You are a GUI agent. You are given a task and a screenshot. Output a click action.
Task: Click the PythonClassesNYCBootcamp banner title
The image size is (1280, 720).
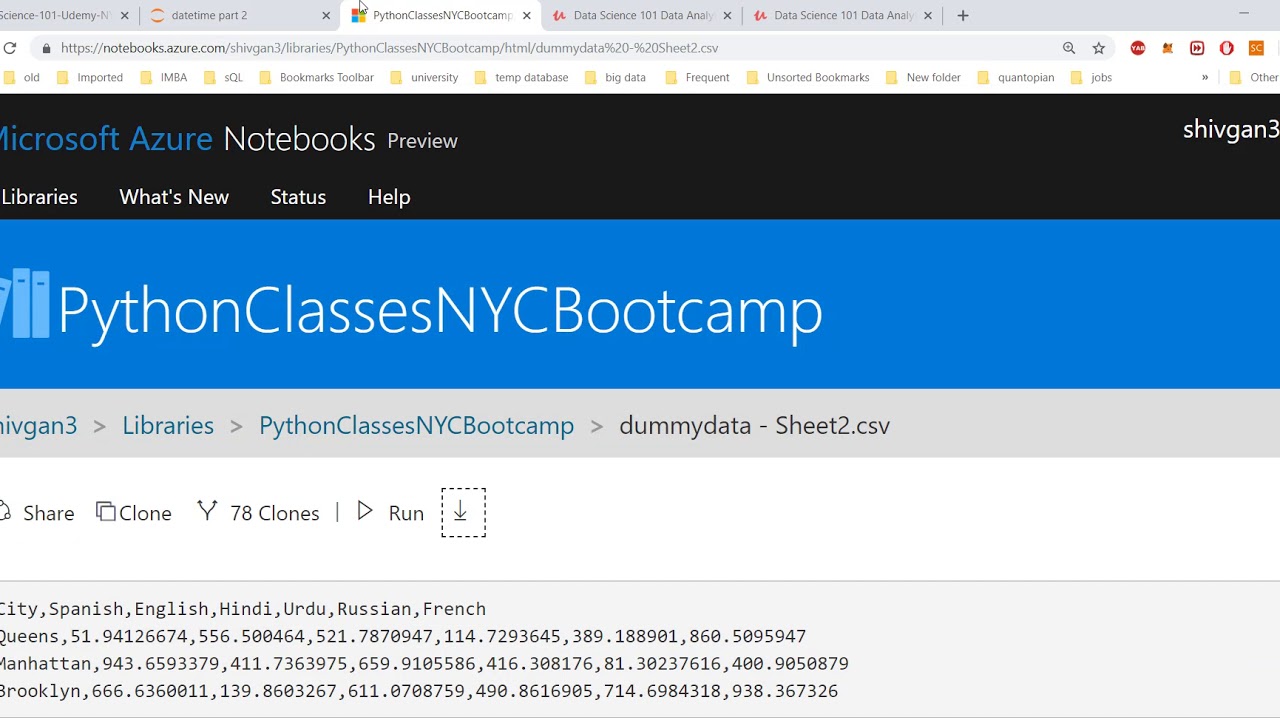(x=440, y=309)
